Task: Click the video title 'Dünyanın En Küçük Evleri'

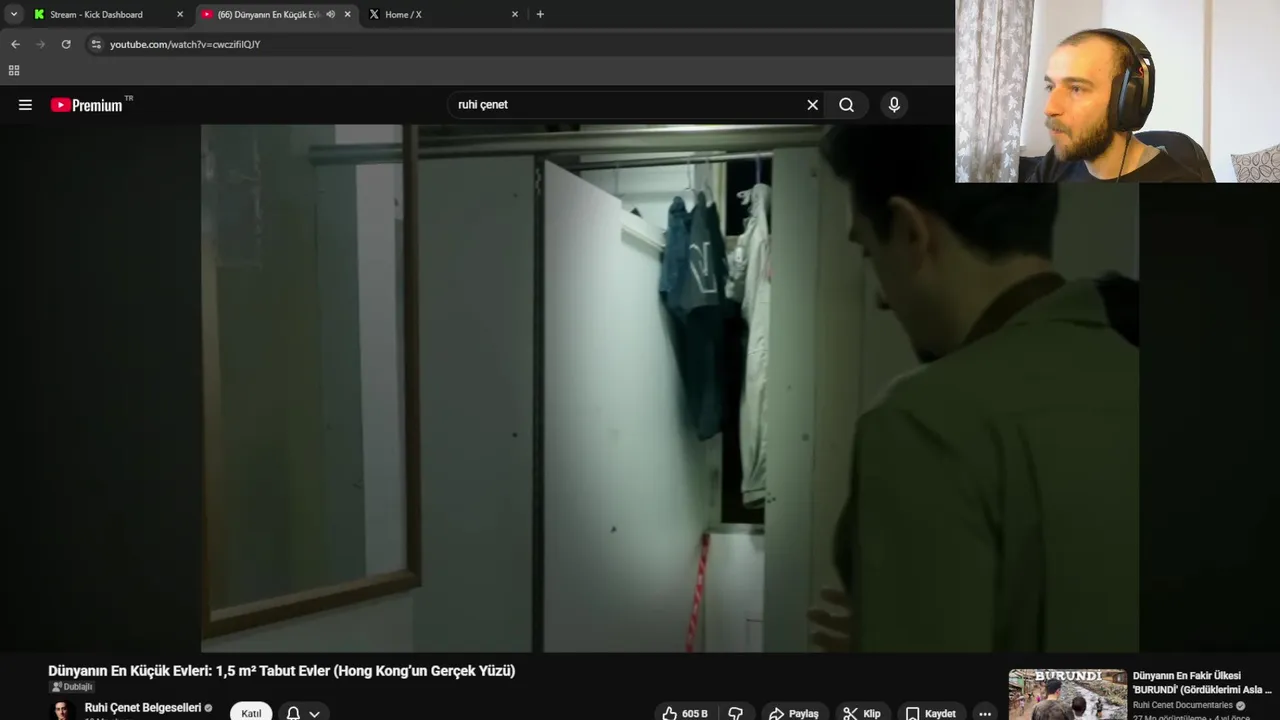Action: [x=281, y=671]
